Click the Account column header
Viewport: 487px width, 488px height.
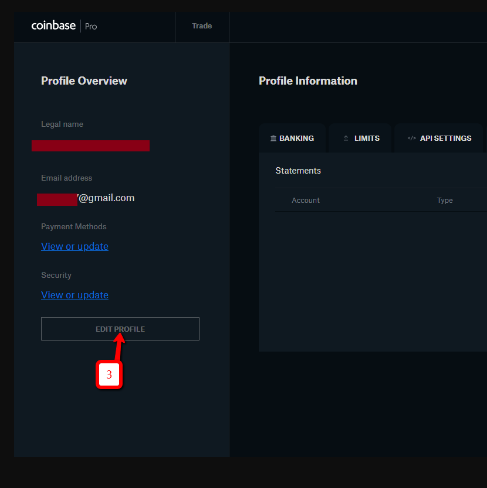click(306, 200)
